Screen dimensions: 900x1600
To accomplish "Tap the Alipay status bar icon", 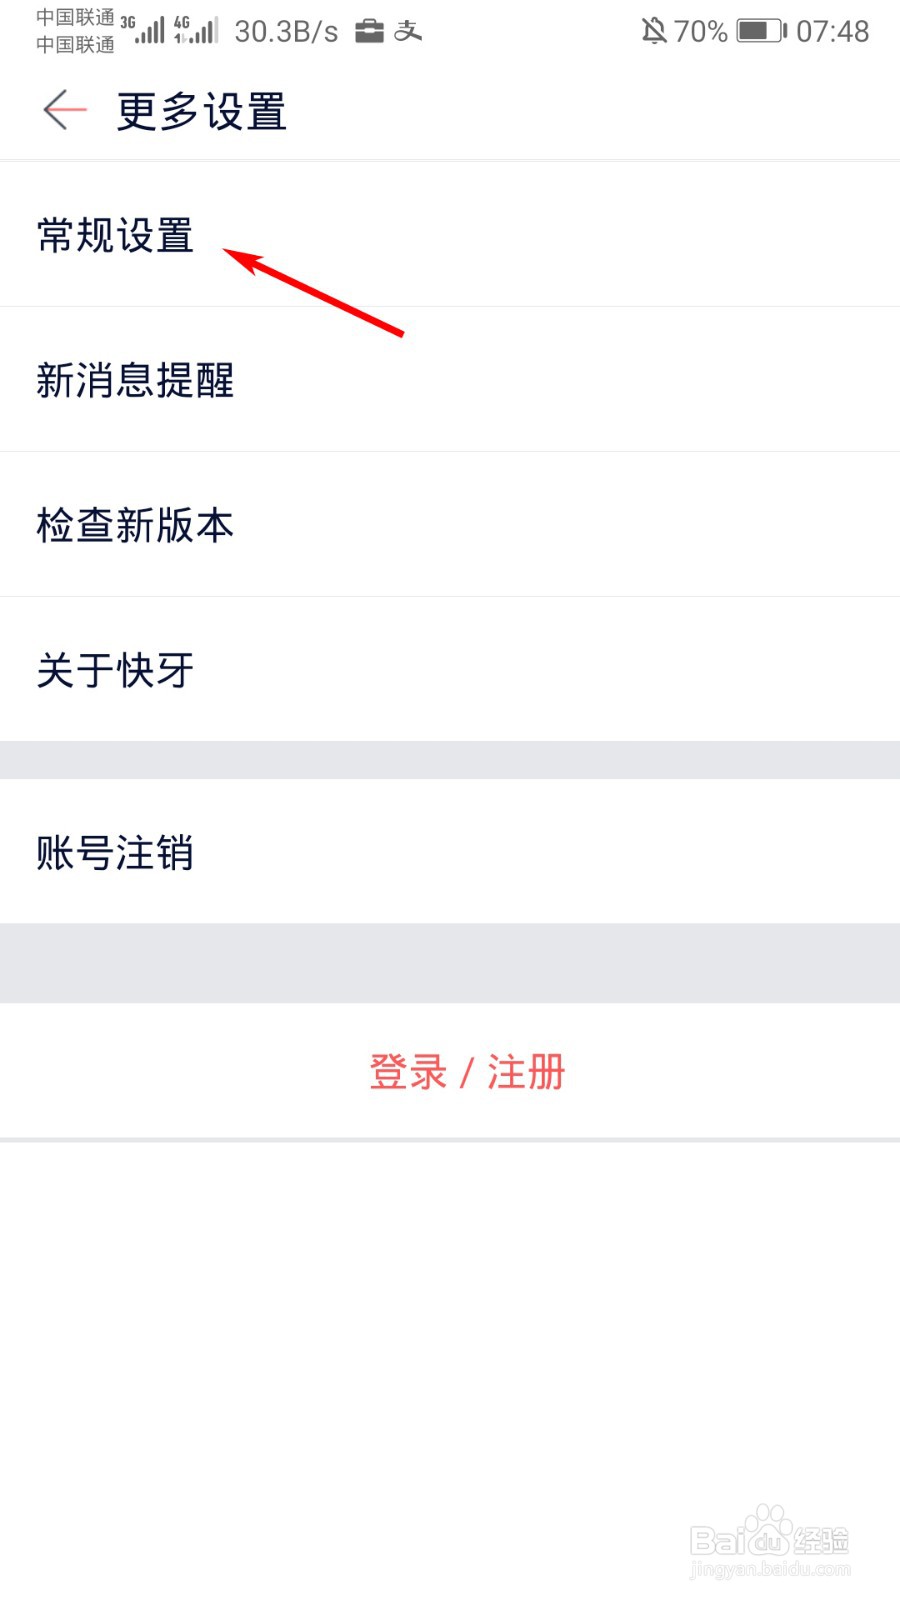I will (408, 30).
